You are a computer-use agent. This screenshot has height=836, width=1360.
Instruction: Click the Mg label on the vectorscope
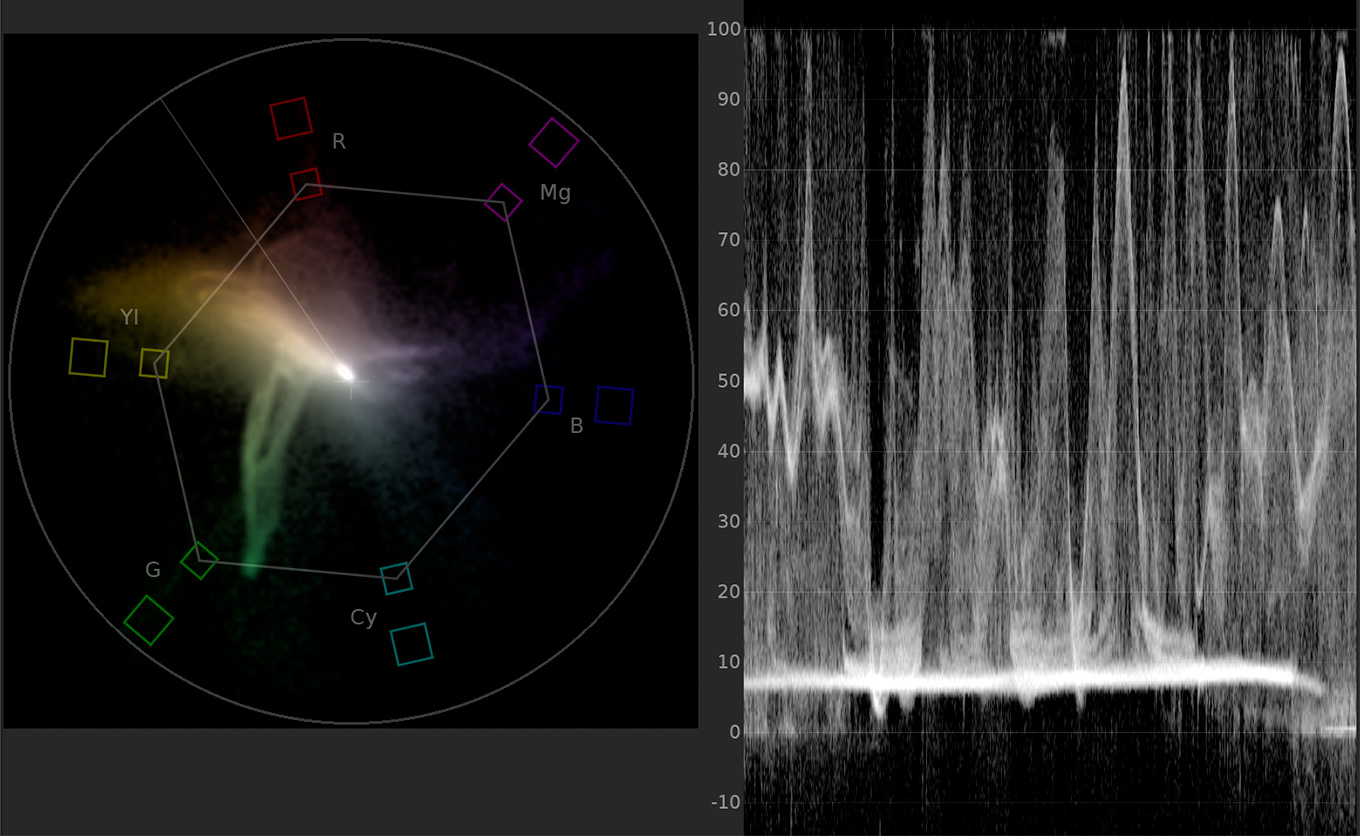(x=555, y=193)
